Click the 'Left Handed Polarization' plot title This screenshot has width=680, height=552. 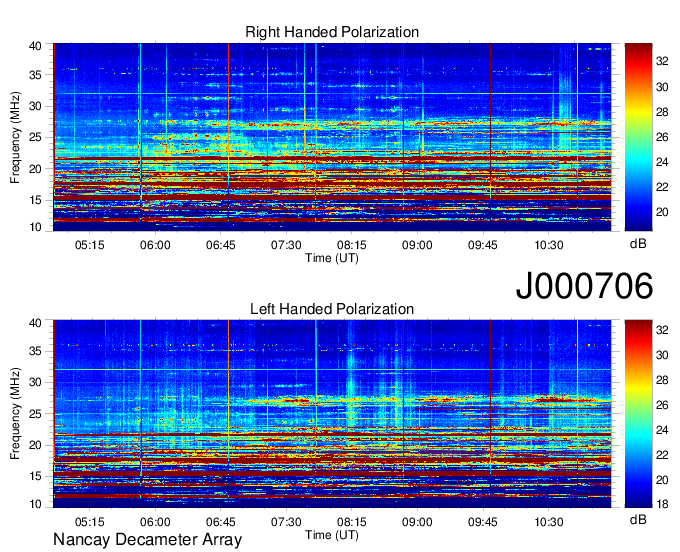[332, 309]
